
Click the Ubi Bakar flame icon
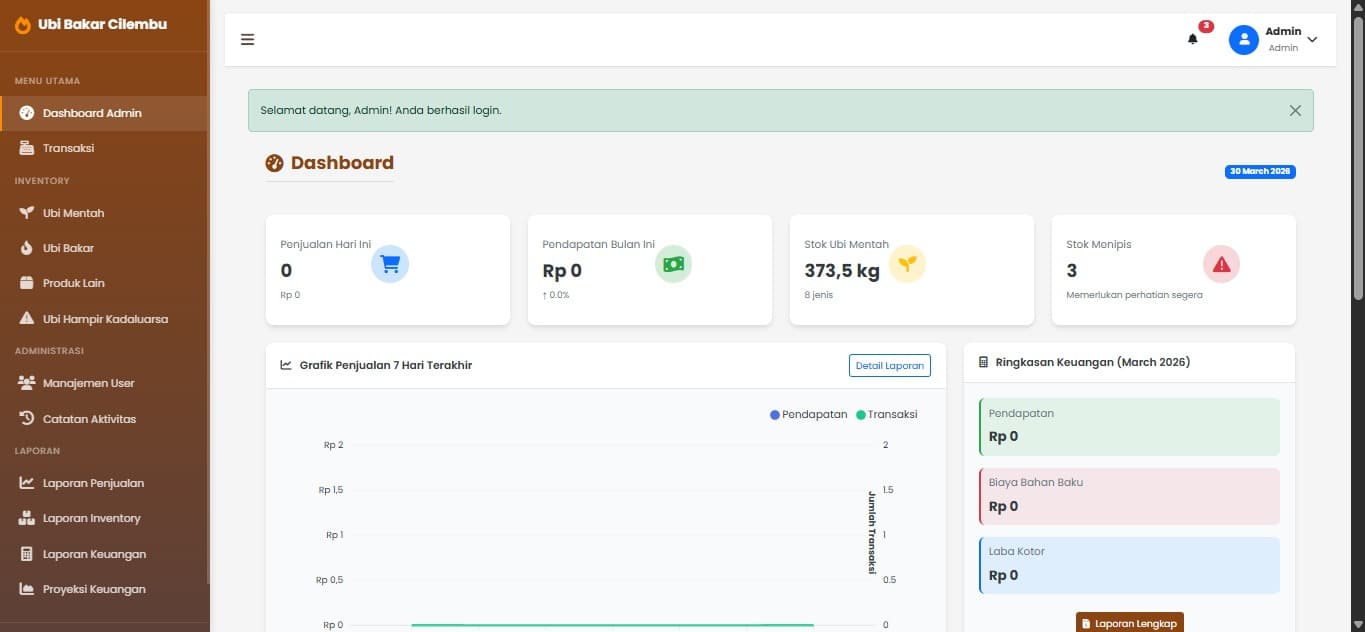pyautogui.click(x=27, y=248)
